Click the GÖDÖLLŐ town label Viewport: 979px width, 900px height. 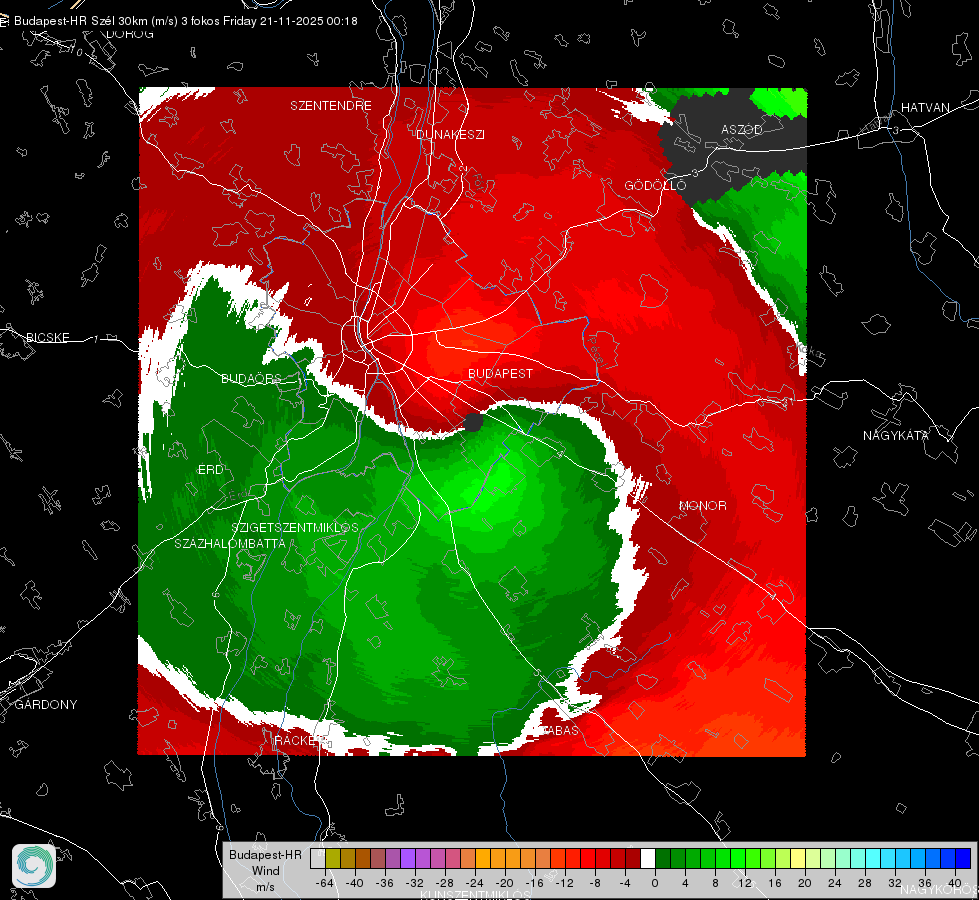(x=655, y=185)
